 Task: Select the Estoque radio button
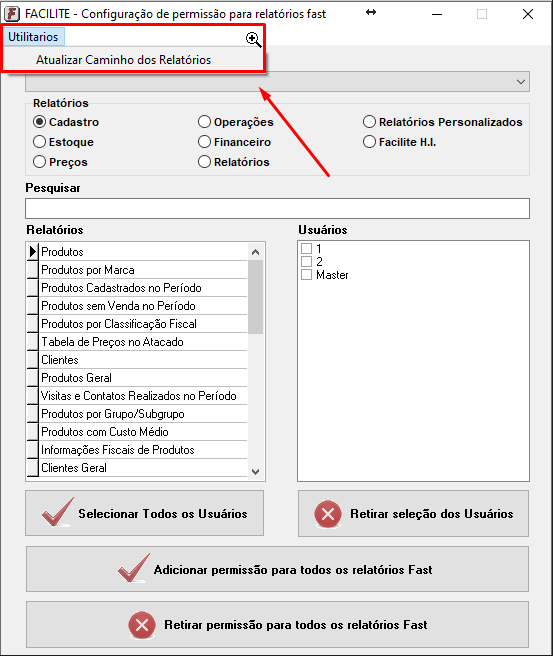click(x=39, y=142)
